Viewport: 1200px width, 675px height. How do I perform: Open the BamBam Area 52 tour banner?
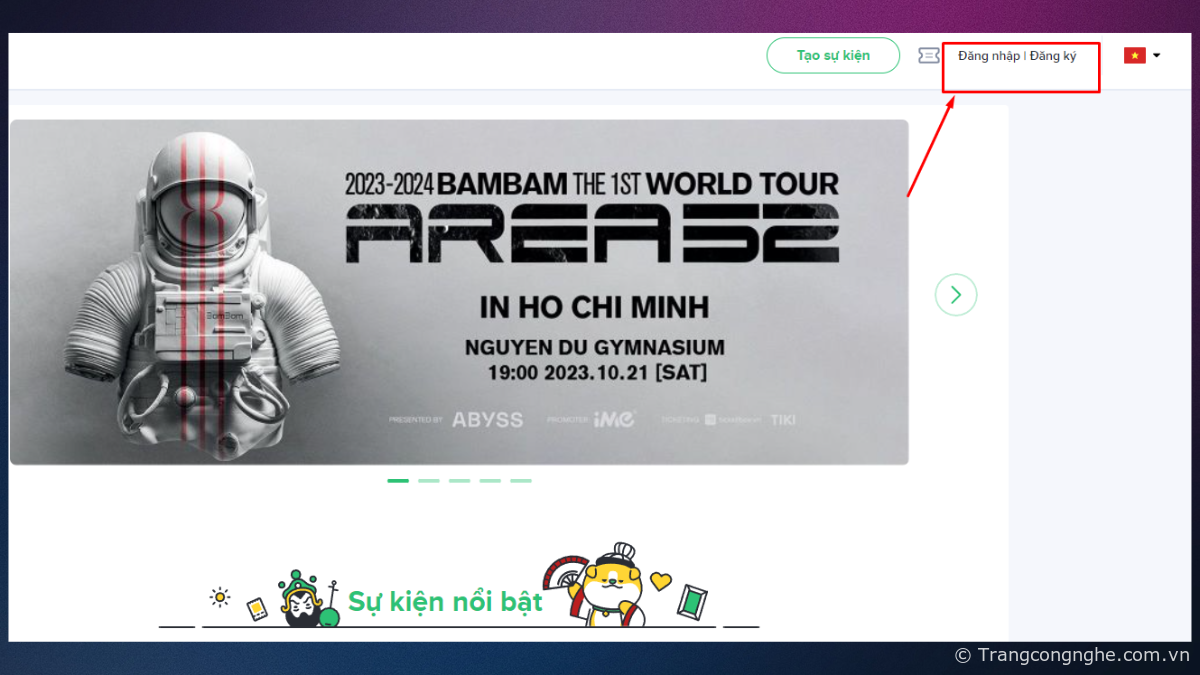[459, 292]
